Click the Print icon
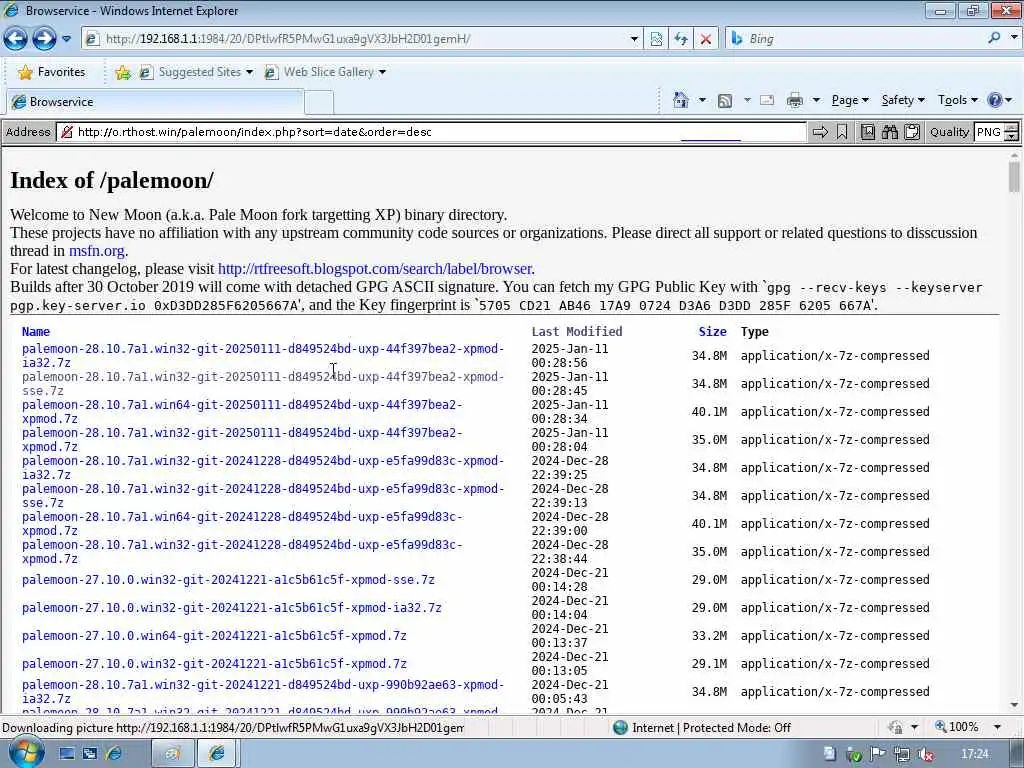1024x768 pixels. pos(795,100)
